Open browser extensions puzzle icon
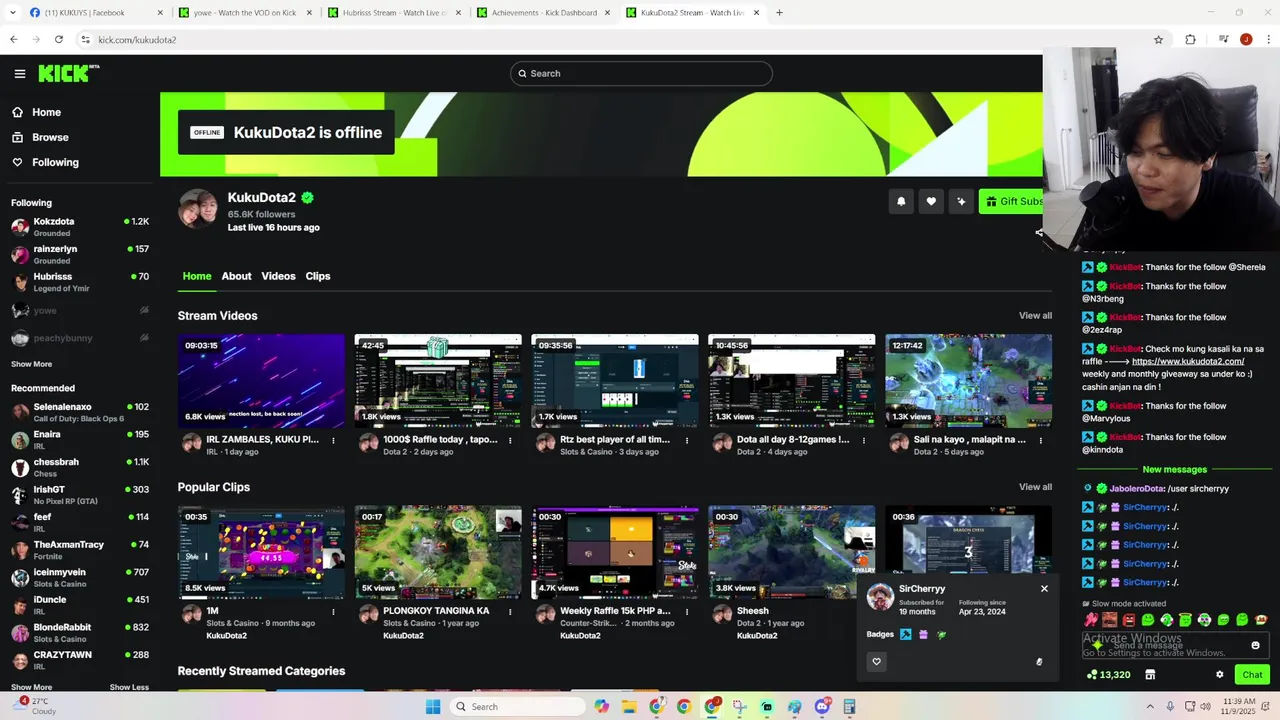Viewport: 1280px width, 720px height. click(x=1190, y=40)
